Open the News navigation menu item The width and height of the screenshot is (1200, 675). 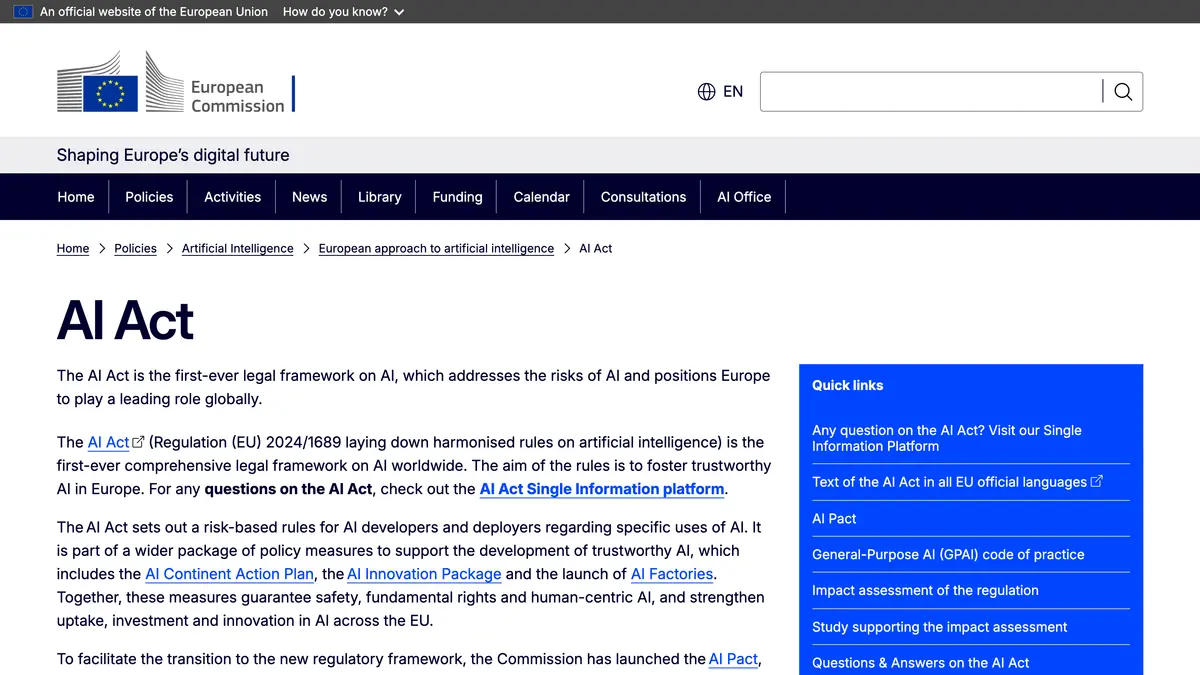(309, 197)
